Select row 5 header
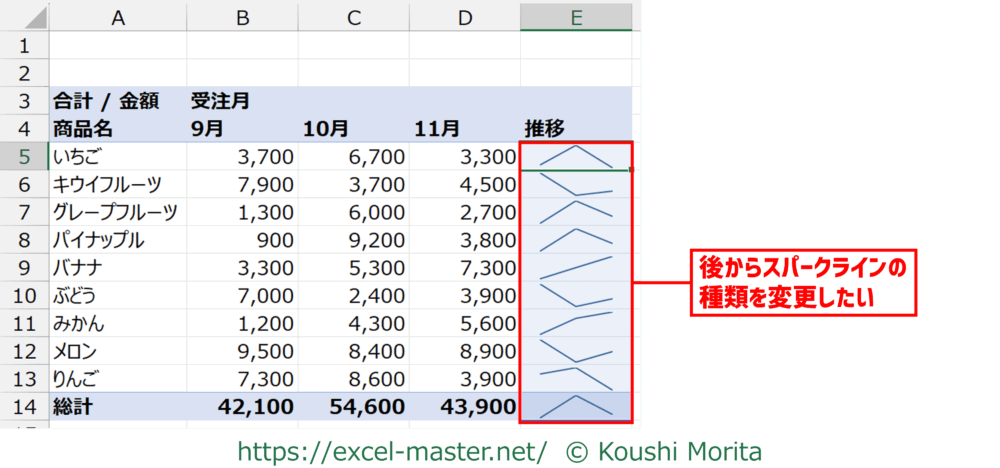Screen dimensions: 1000x468 (x=23, y=157)
